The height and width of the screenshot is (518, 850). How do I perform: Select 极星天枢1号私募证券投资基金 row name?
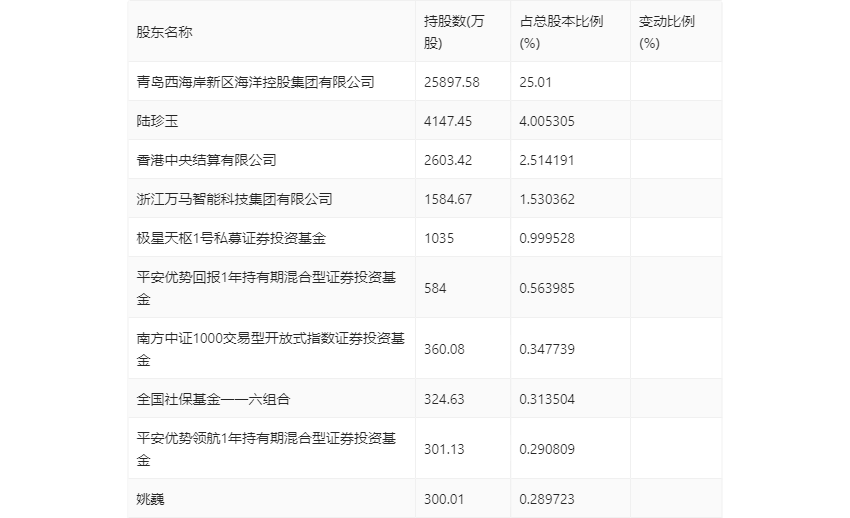point(231,238)
